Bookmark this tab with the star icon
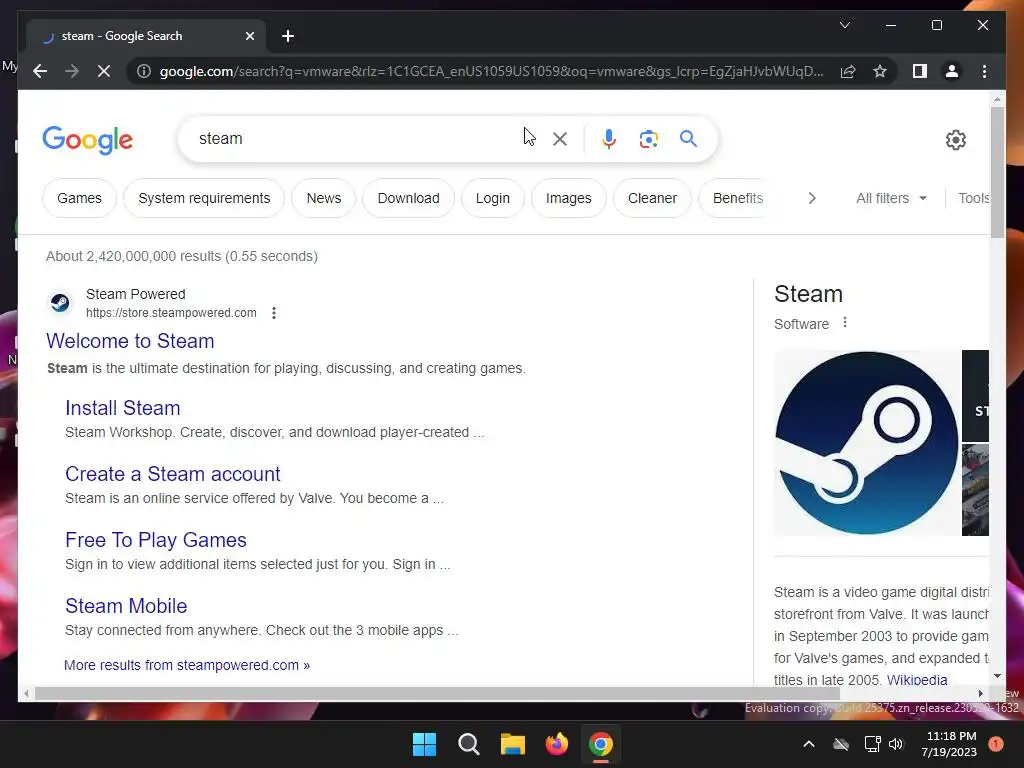The height and width of the screenshot is (768, 1024). (880, 71)
